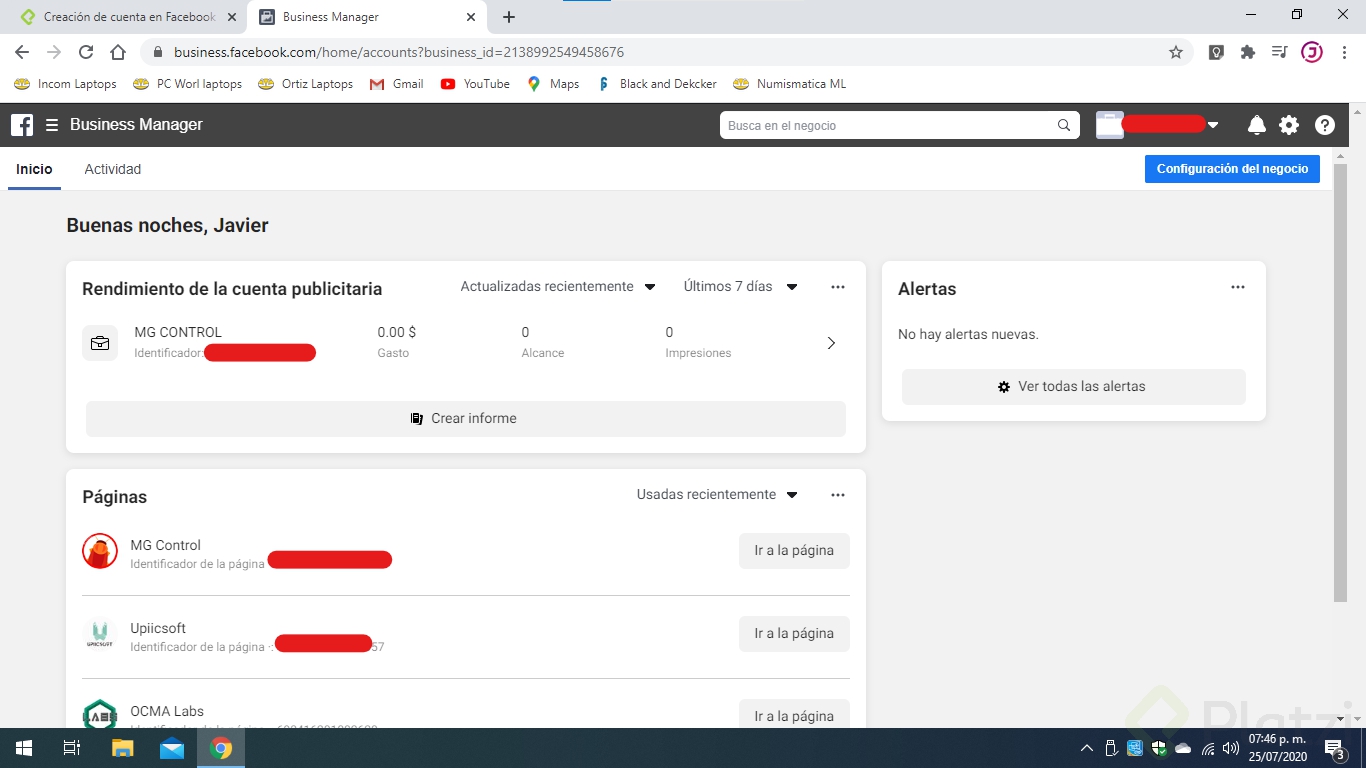The width and height of the screenshot is (1366, 768).
Task: Open the Maps bookmark
Action: pyautogui.click(x=553, y=84)
